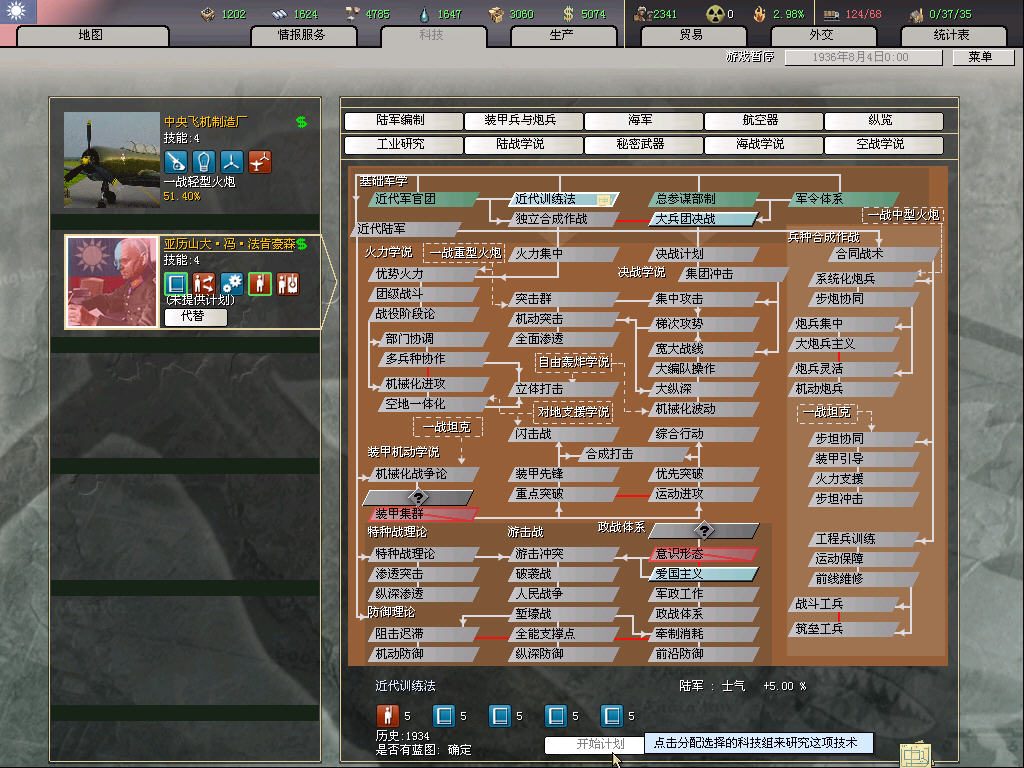Click the transport capacity icon beside 0/37/35
This screenshot has width=1024, height=768.
click(x=916, y=14)
